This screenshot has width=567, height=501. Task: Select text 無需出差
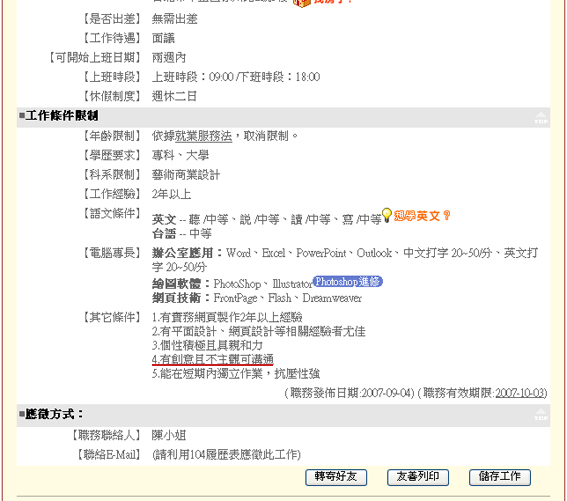tap(175, 19)
